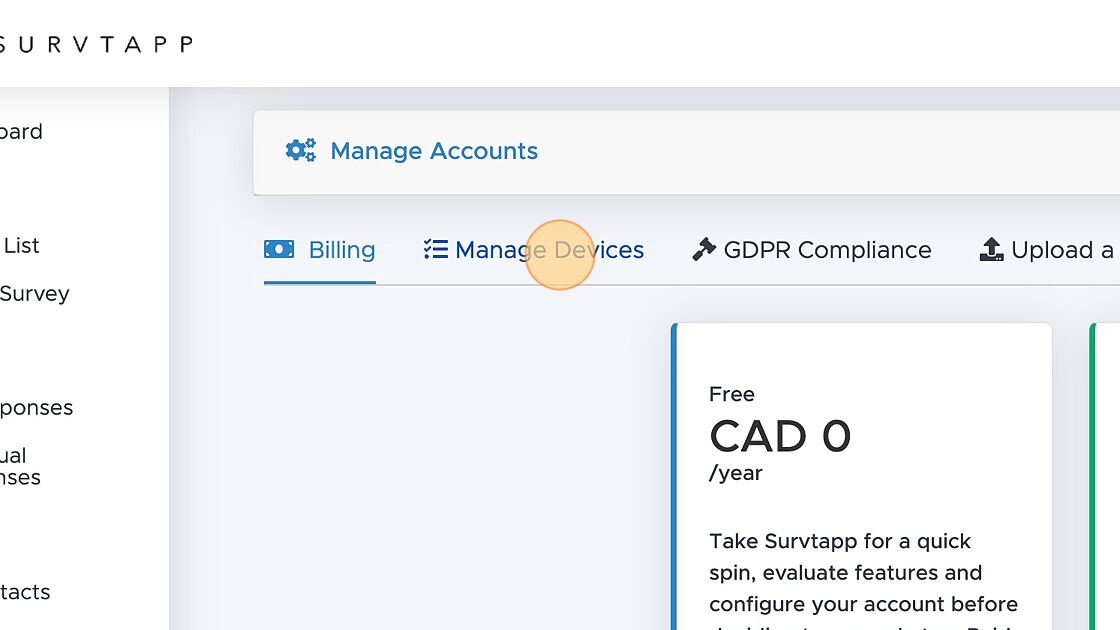Click the SURVTAPP logo text
The image size is (1120, 630).
[x=96, y=44]
